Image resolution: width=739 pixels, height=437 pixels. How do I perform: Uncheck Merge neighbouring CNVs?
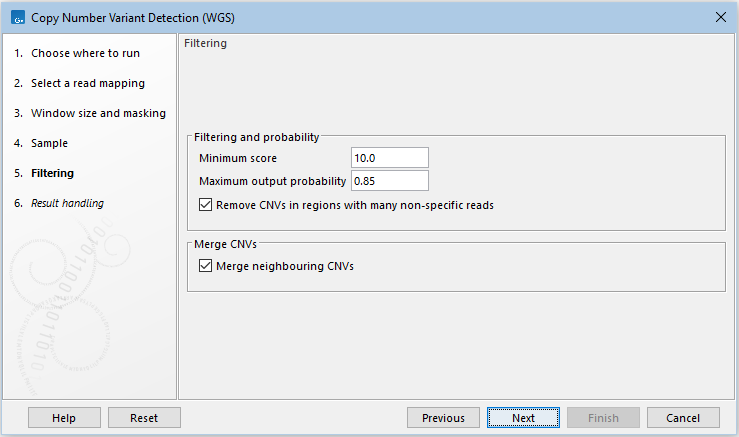206,266
